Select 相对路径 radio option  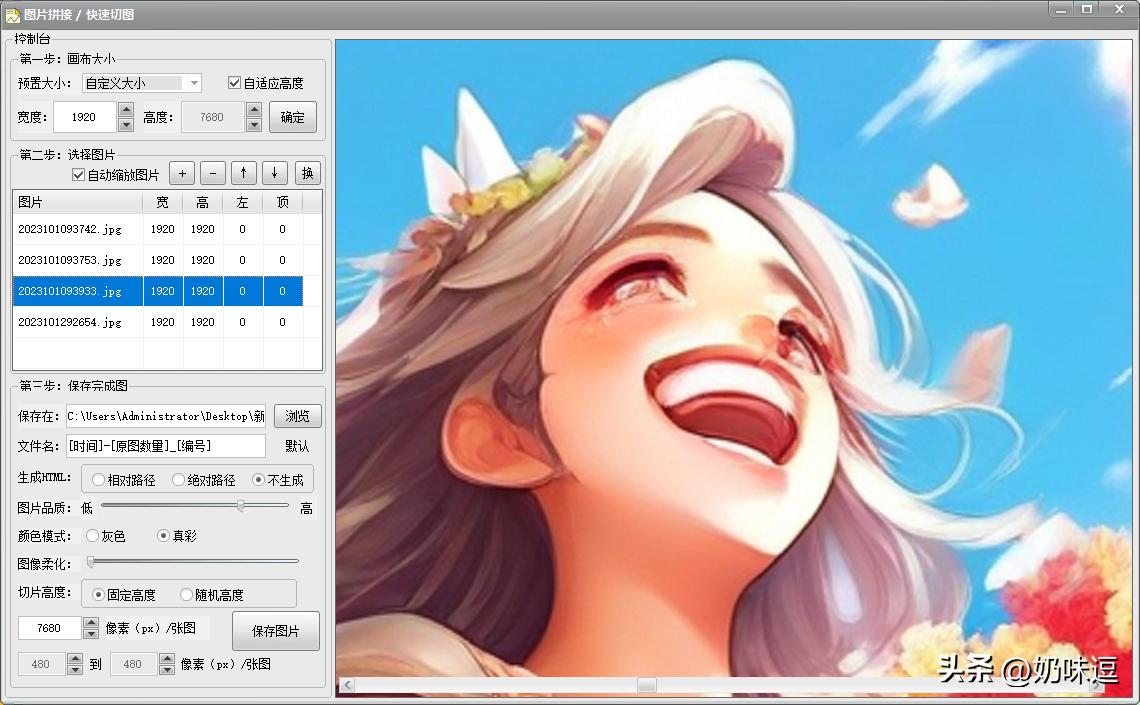point(99,480)
